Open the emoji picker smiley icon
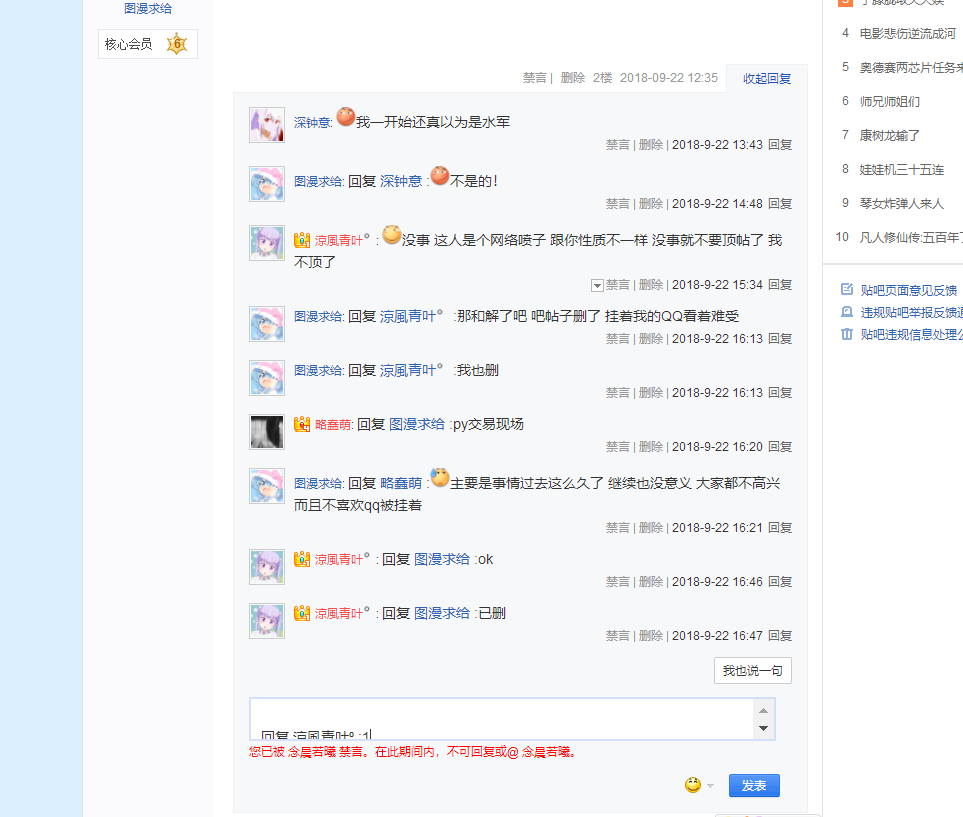The width and height of the screenshot is (963, 817). click(693, 785)
